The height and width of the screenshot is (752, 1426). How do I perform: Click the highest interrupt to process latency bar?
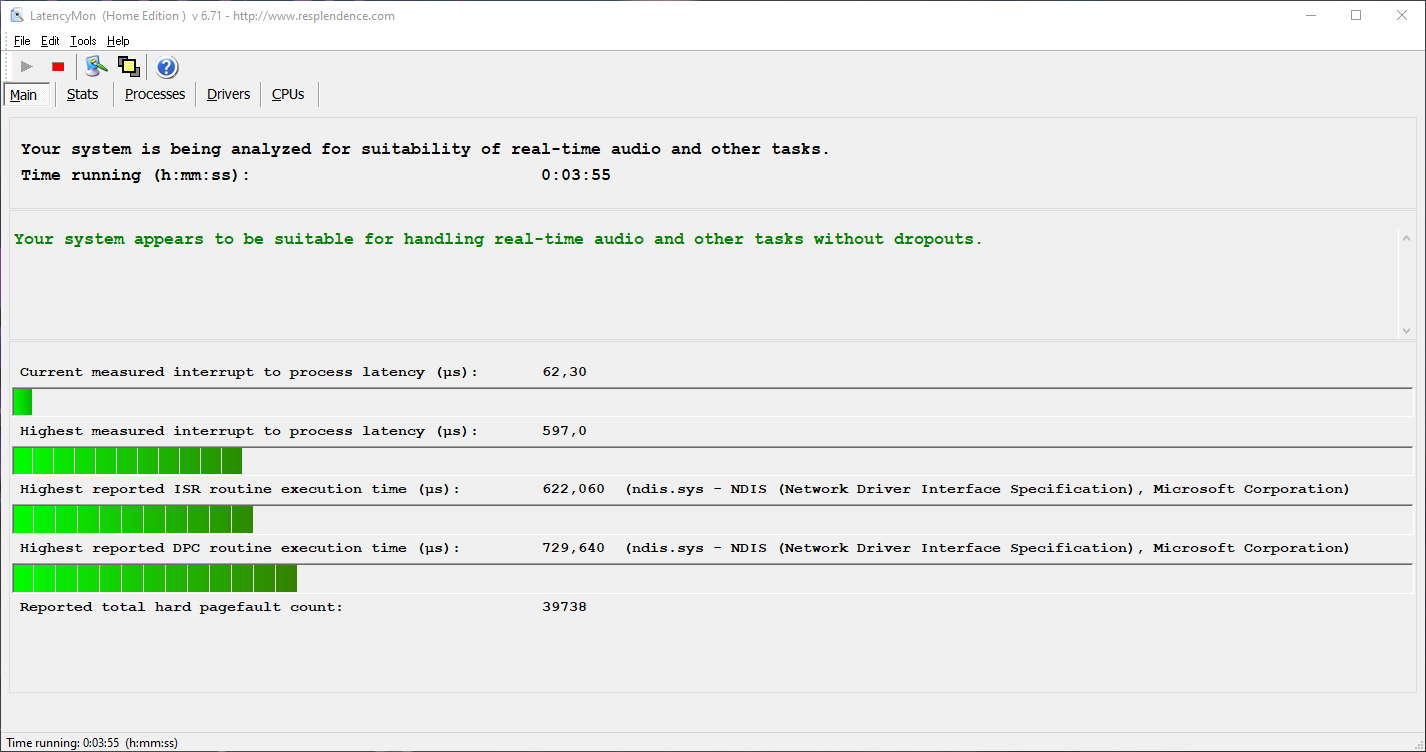coord(713,461)
